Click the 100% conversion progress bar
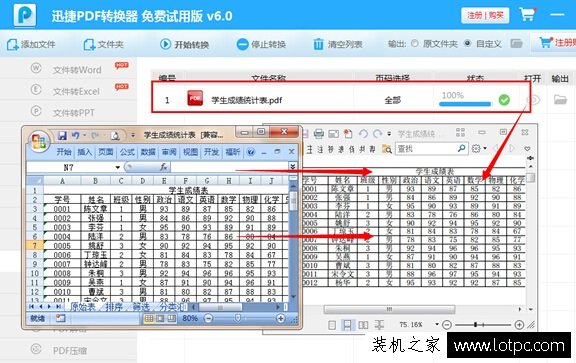576x363 pixels. [x=465, y=104]
